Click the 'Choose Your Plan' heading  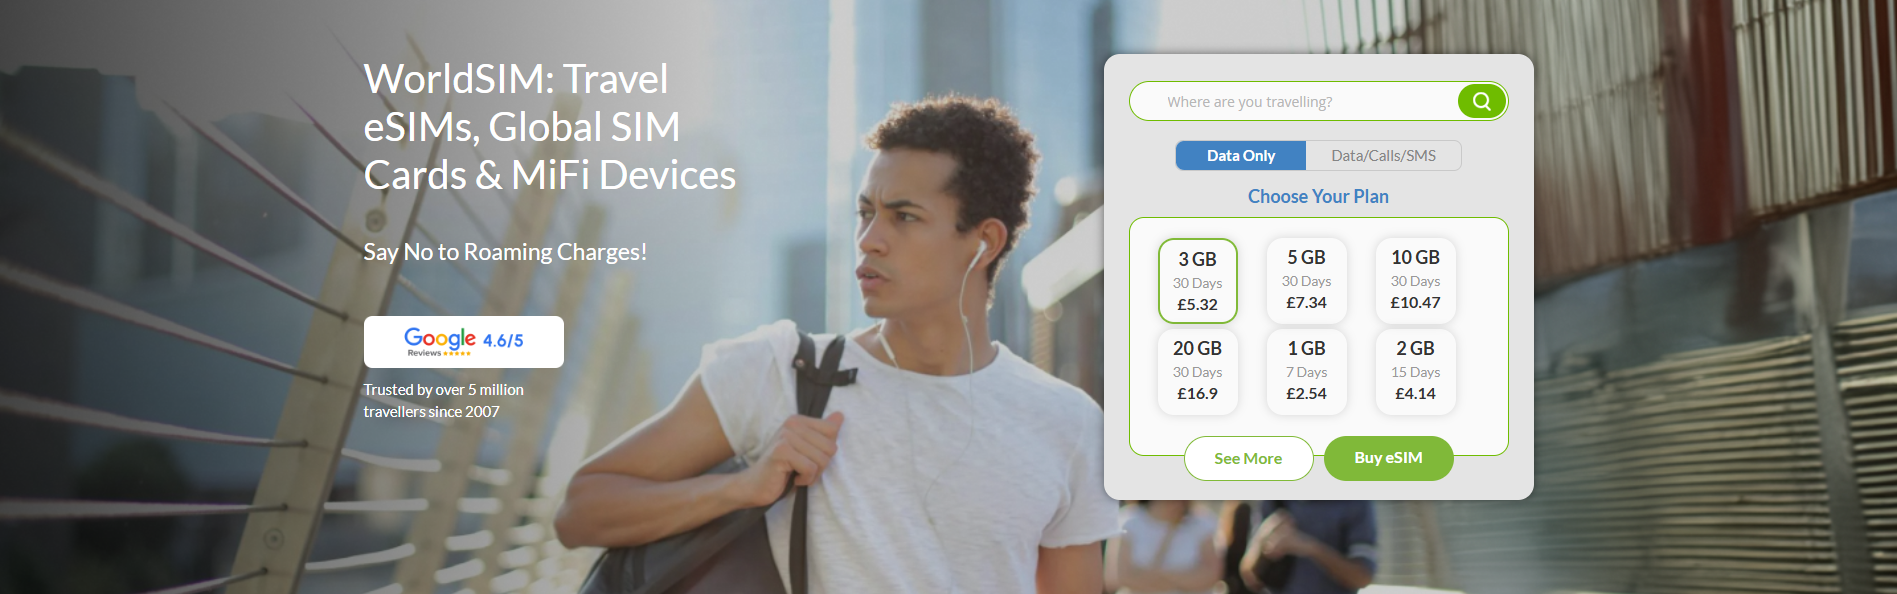(1318, 196)
